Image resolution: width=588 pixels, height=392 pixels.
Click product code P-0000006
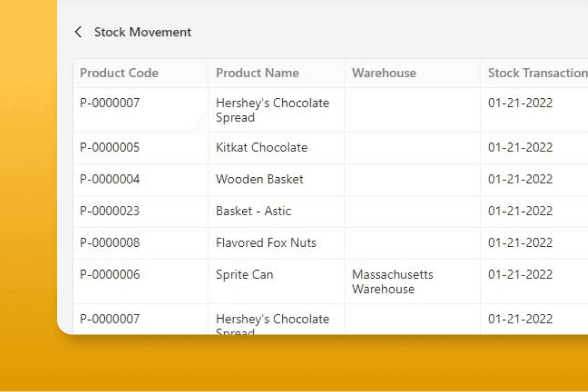pyautogui.click(x=110, y=275)
